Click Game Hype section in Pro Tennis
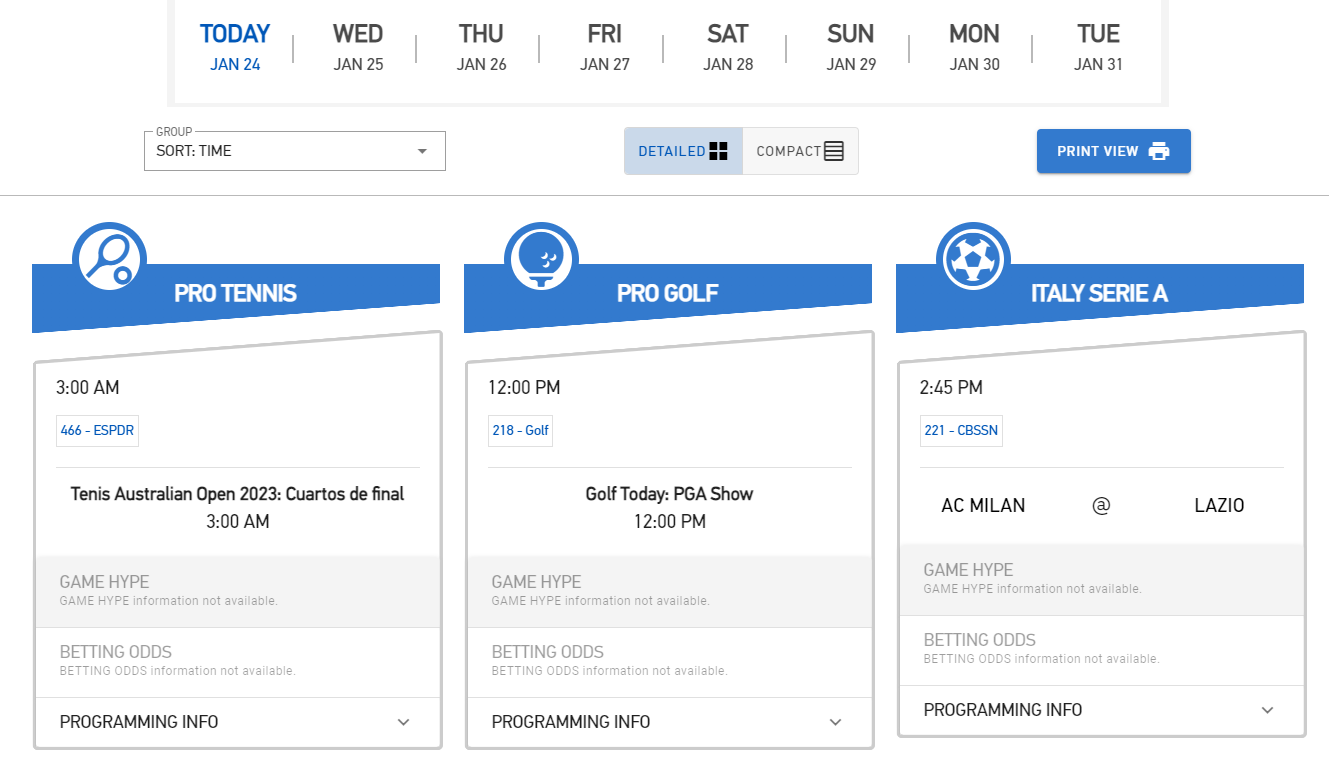This screenshot has height=760, width=1329. (237, 591)
